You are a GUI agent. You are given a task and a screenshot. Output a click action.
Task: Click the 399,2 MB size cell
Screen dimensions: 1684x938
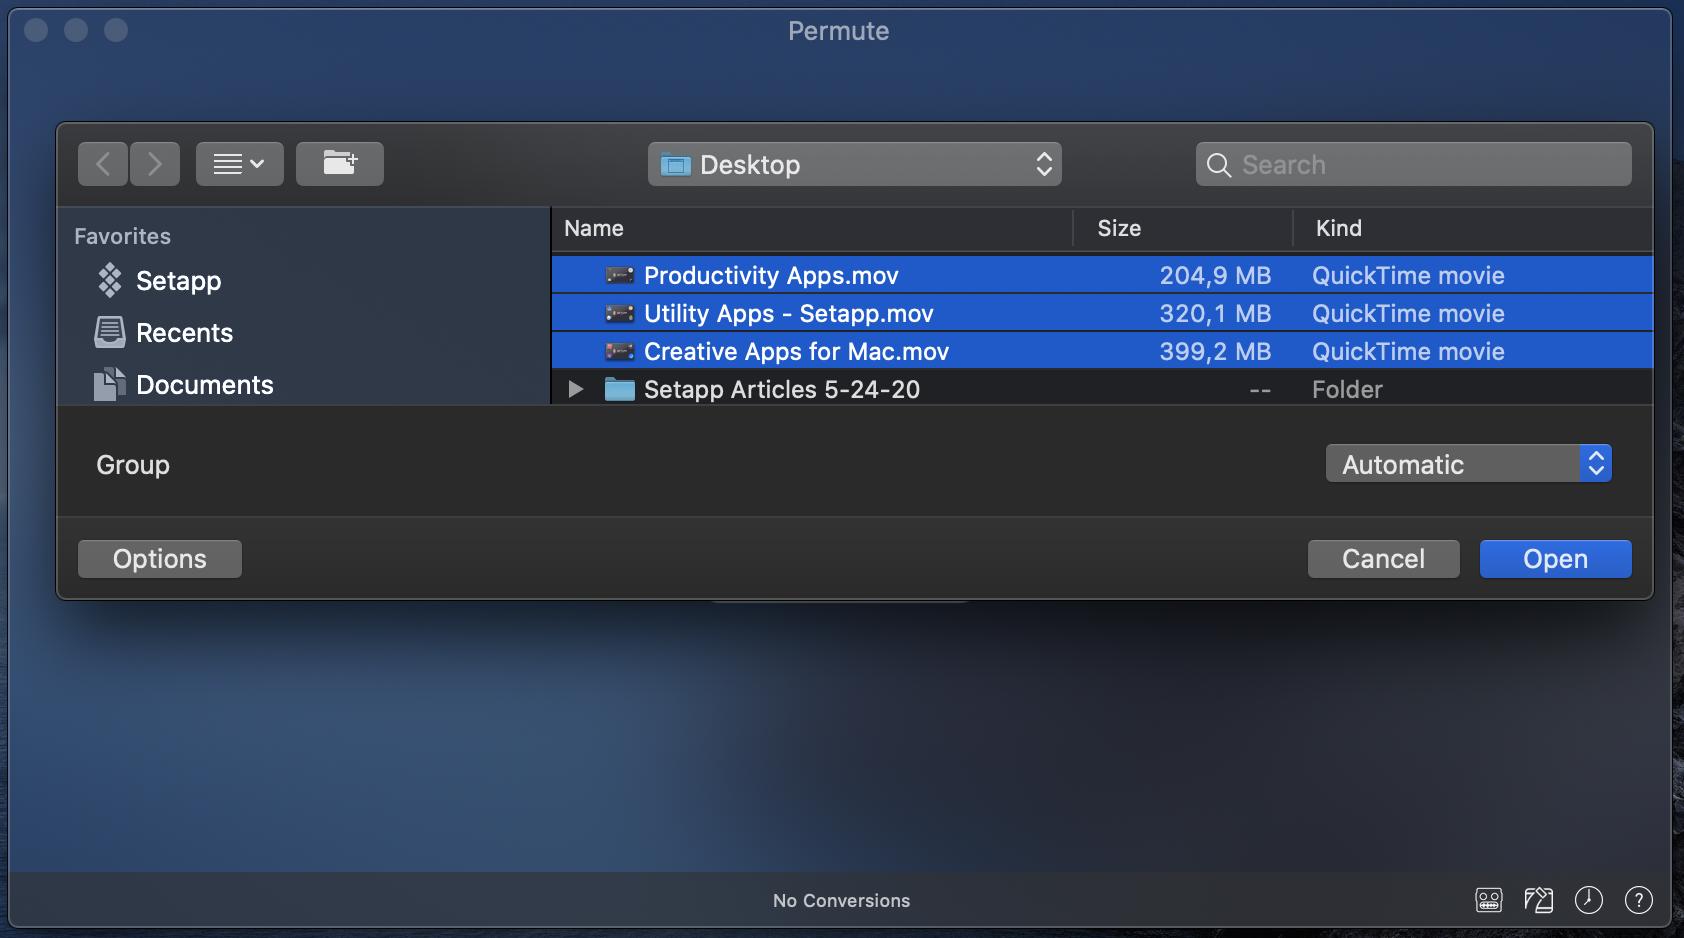pyautogui.click(x=1215, y=351)
